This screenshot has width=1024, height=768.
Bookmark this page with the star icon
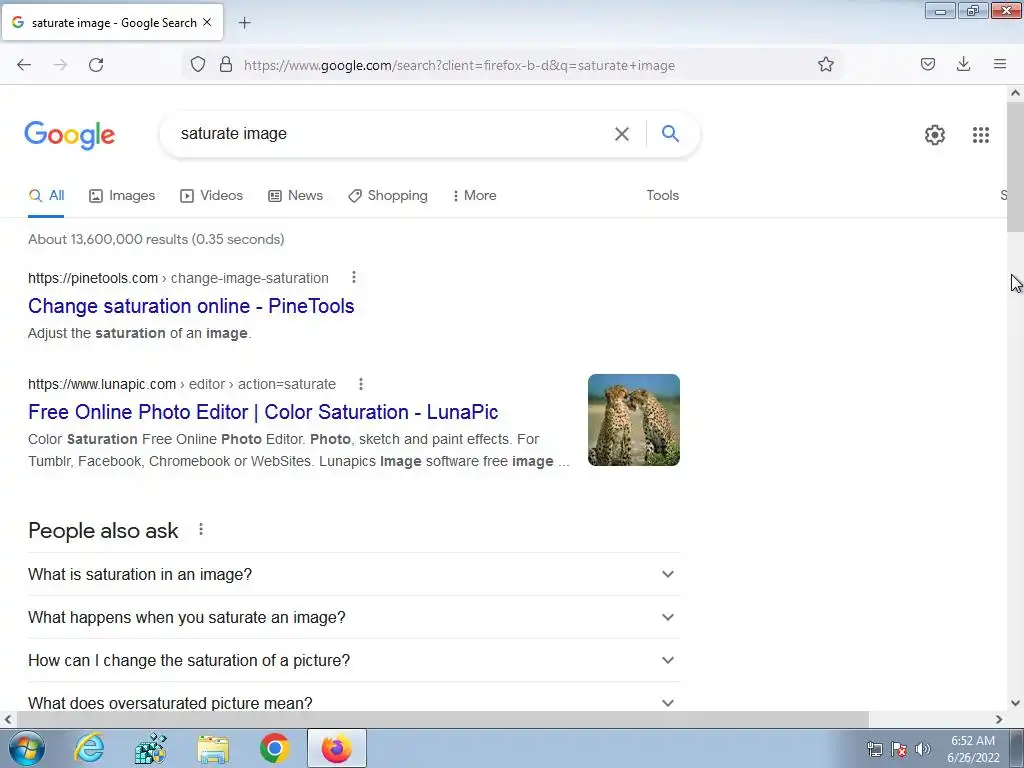click(825, 65)
